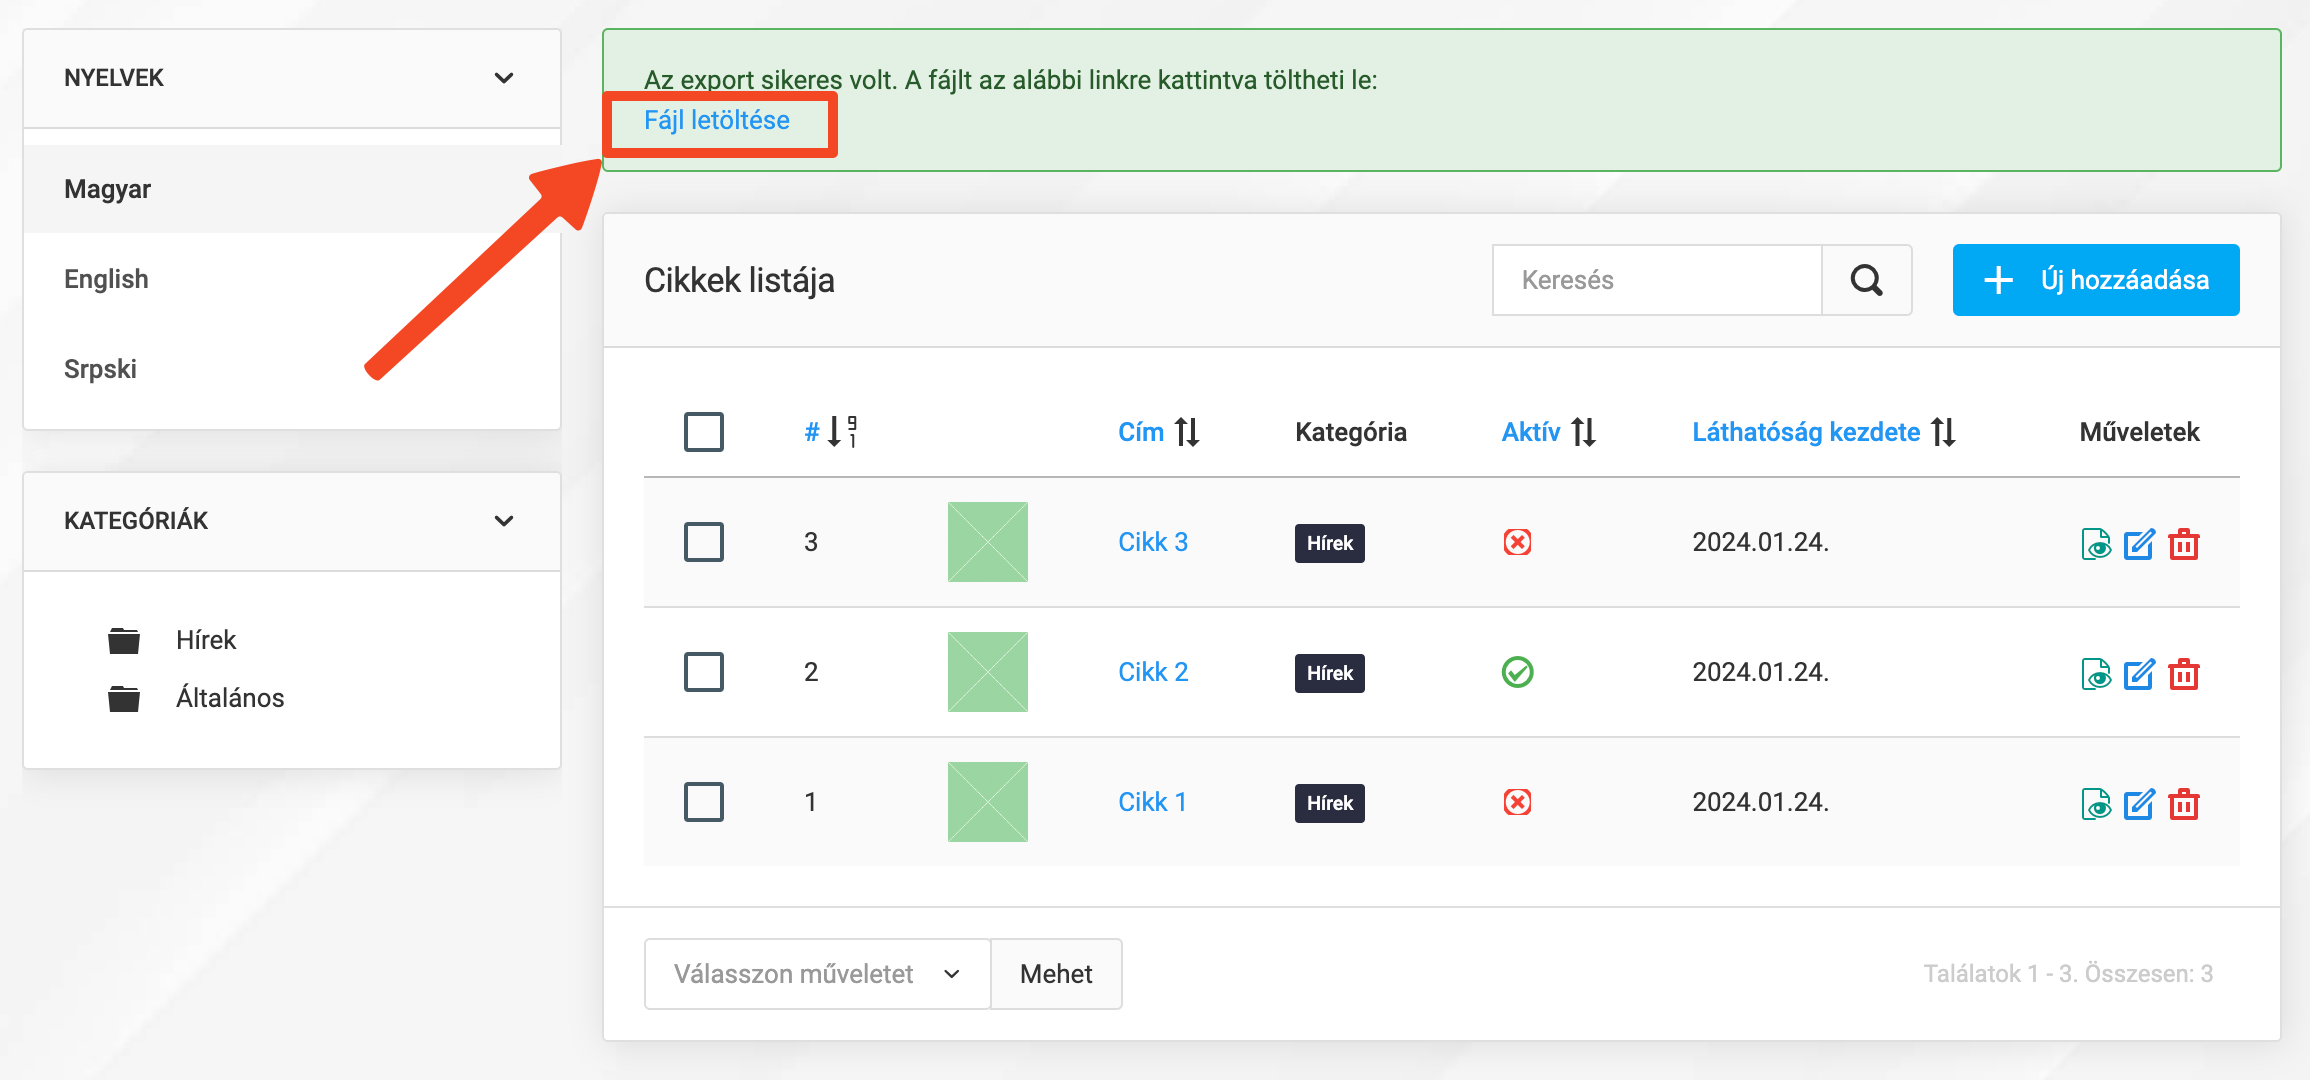Viewport: 2310px width, 1080px height.
Task: Select the Srpski language
Action: click(x=100, y=369)
